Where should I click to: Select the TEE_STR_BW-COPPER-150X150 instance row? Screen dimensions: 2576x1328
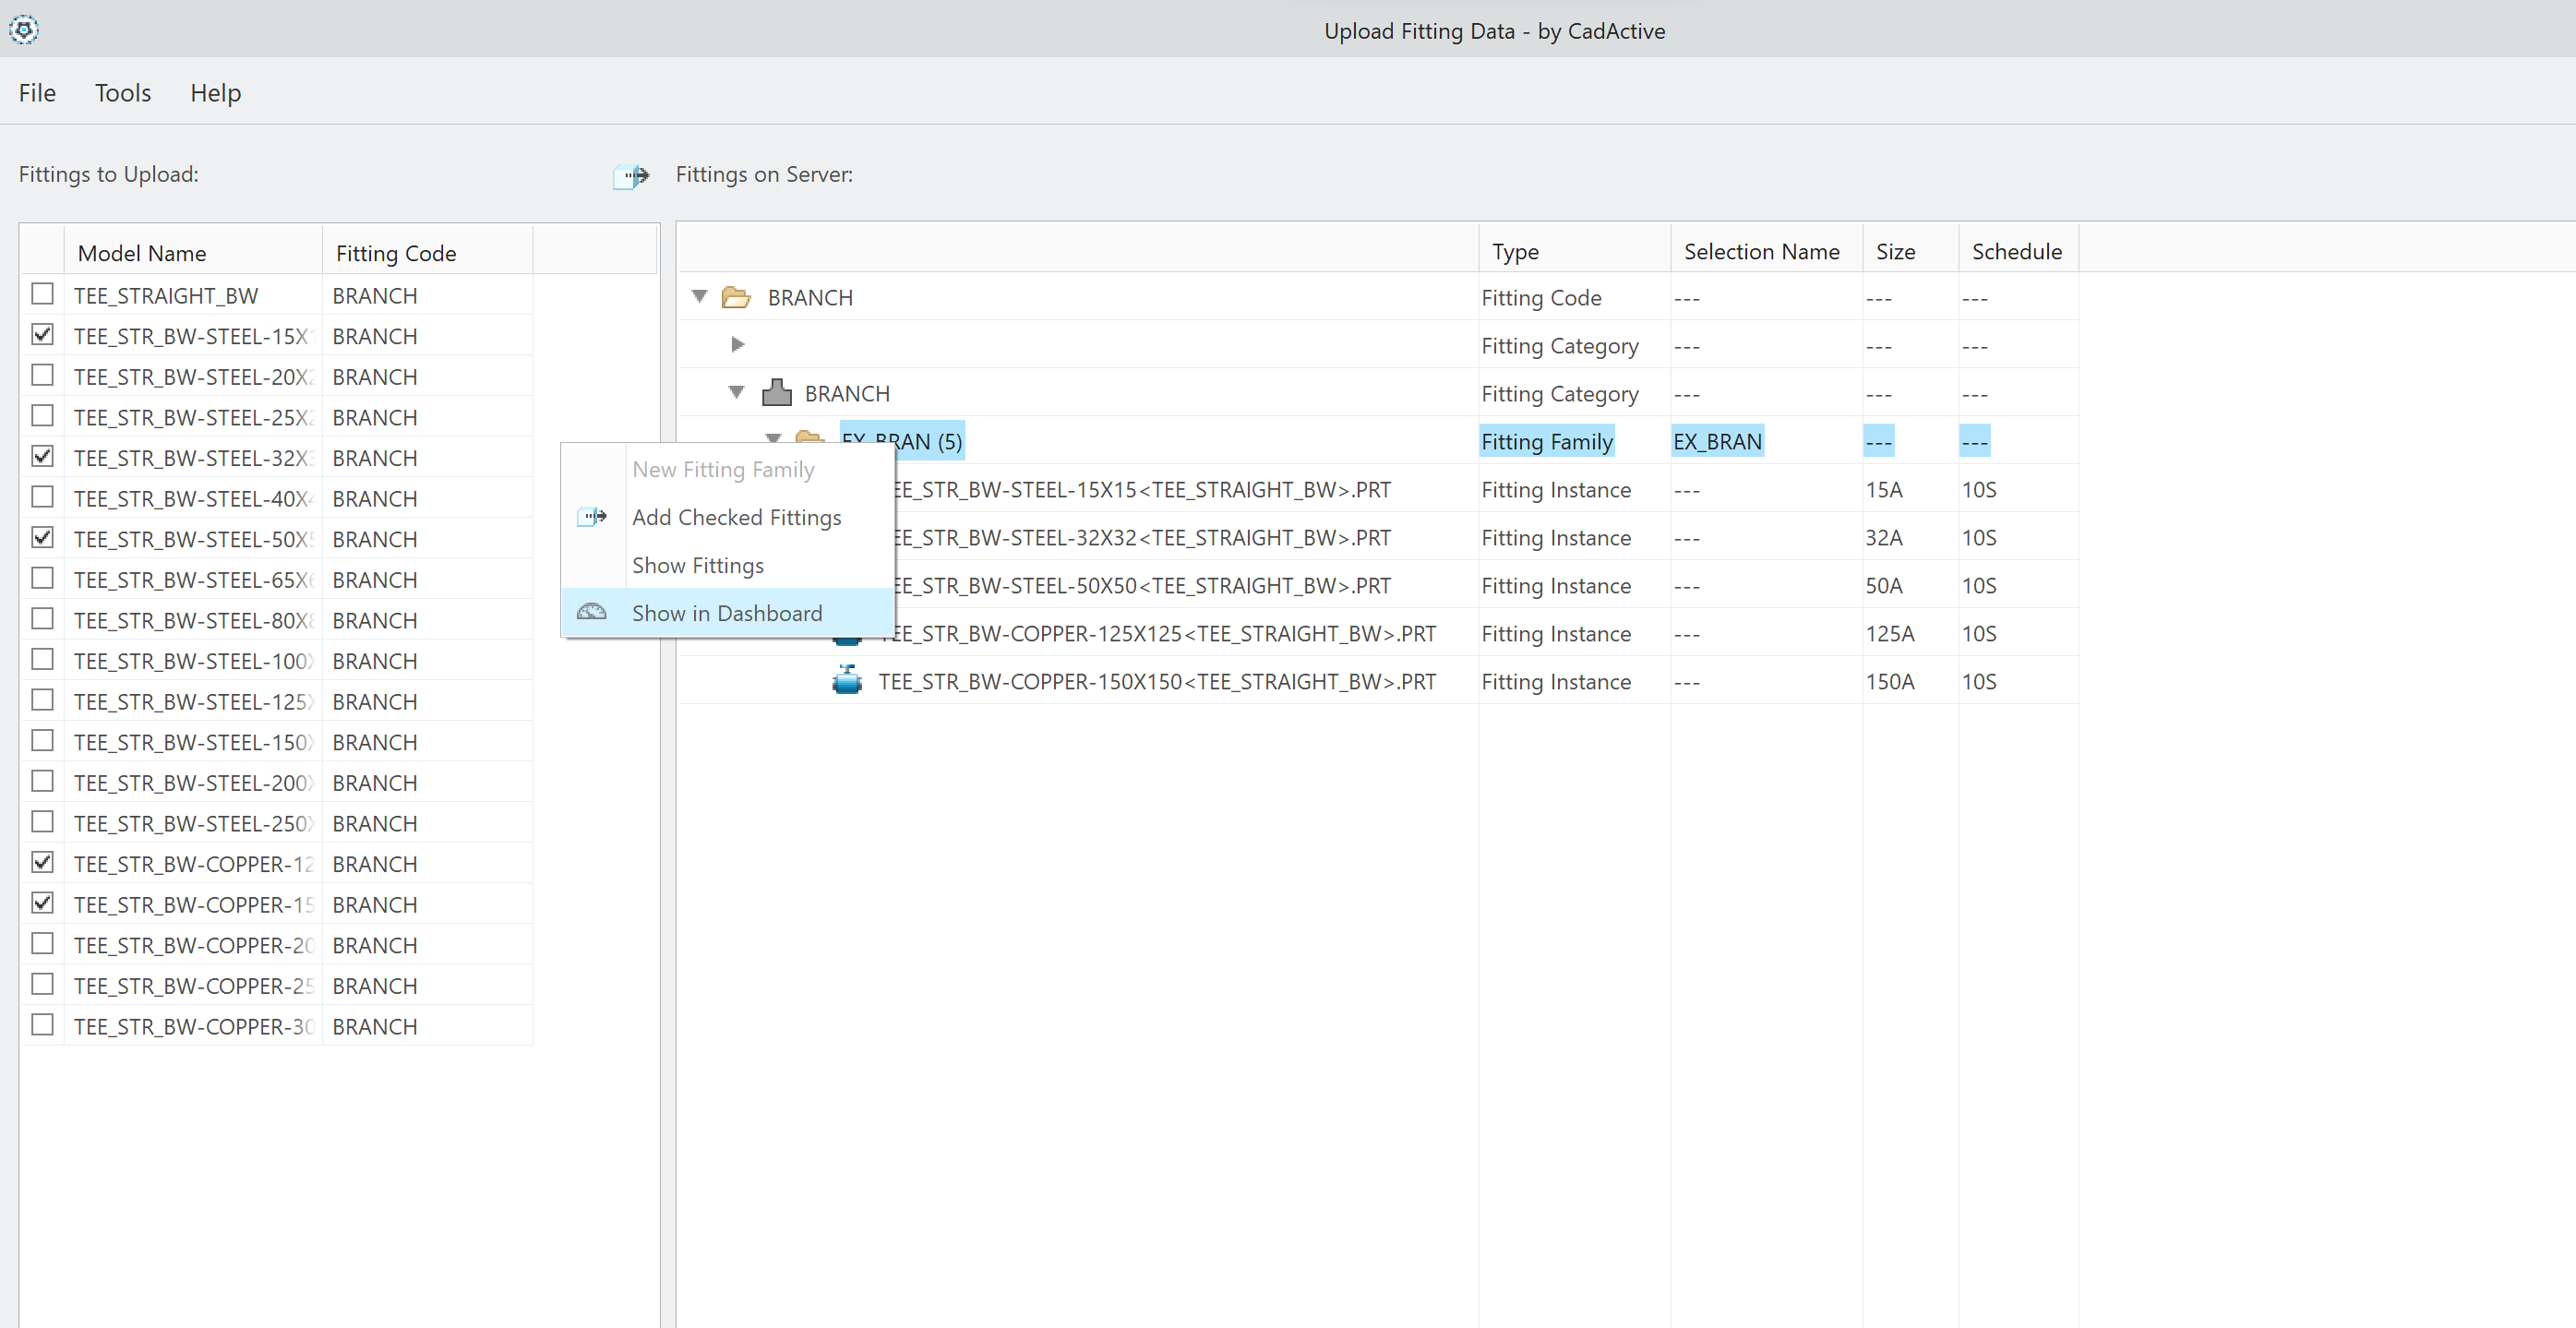pos(1156,682)
